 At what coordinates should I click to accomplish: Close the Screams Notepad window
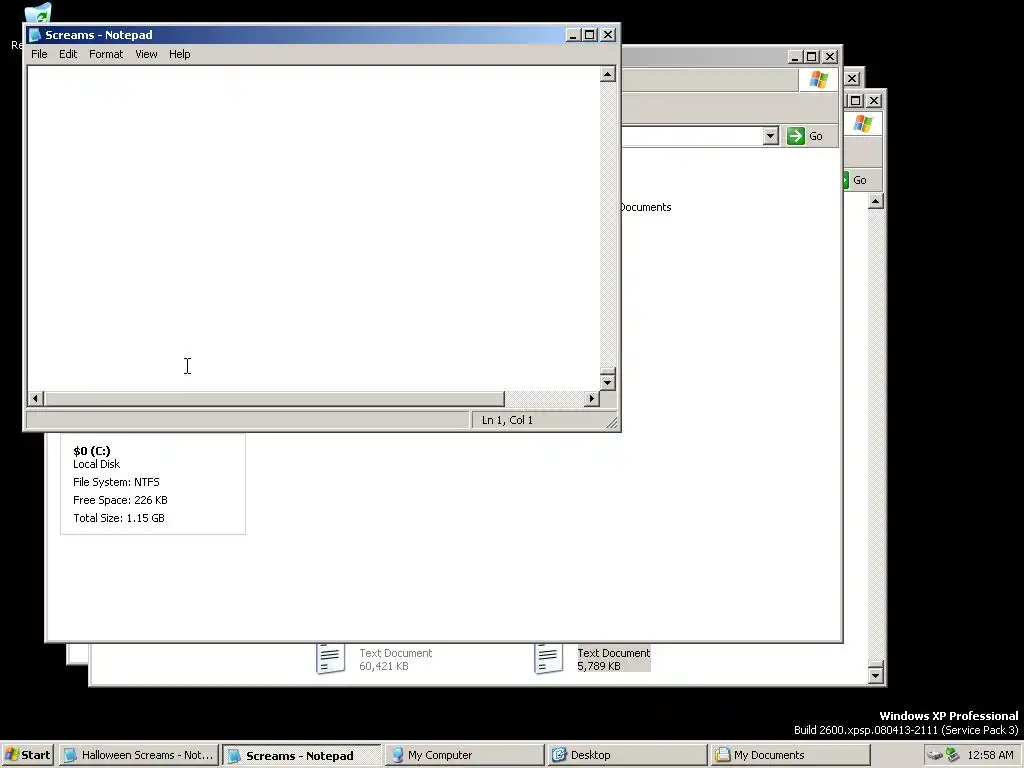(608, 35)
